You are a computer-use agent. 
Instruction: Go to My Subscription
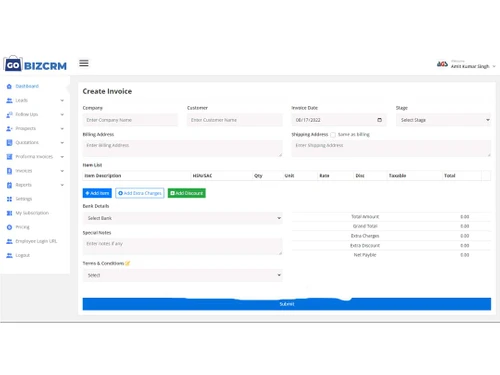[32, 213]
